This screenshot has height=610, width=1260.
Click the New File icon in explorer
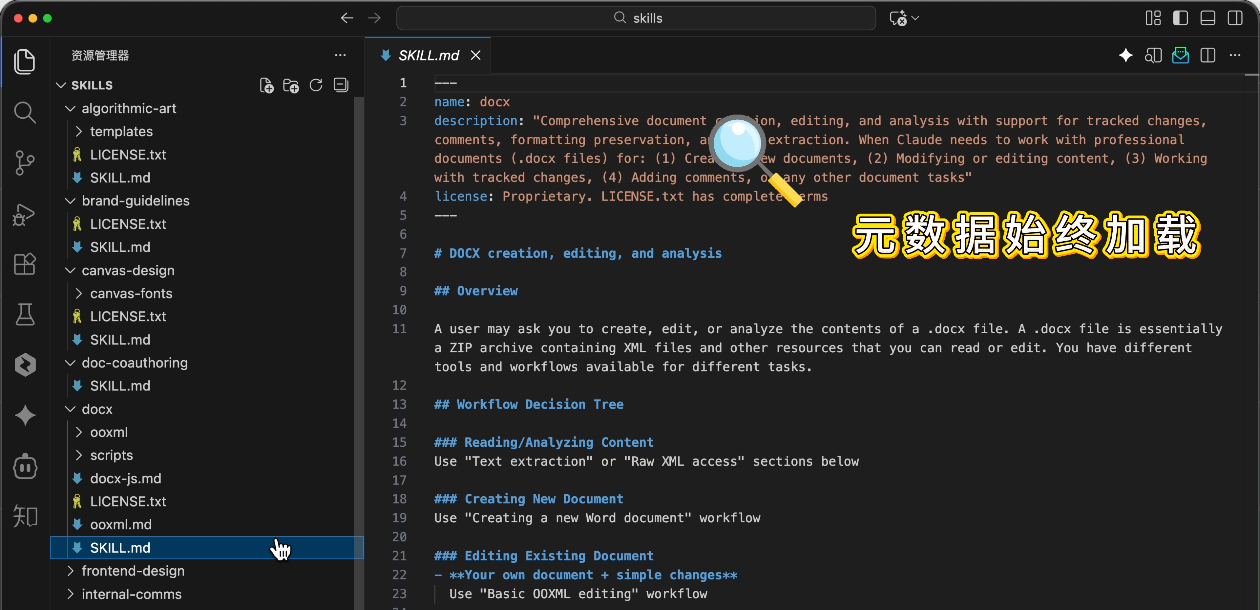267,85
